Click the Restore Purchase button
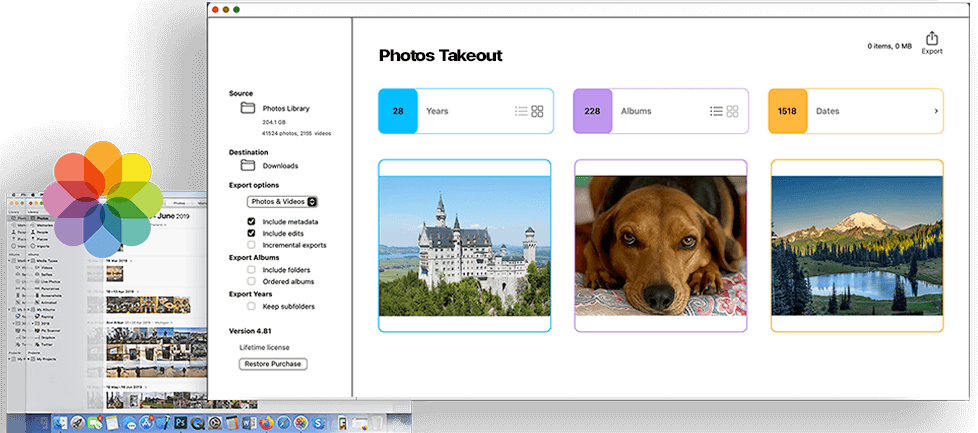Image resolution: width=978 pixels, height=433 pixels. [273, 364]
